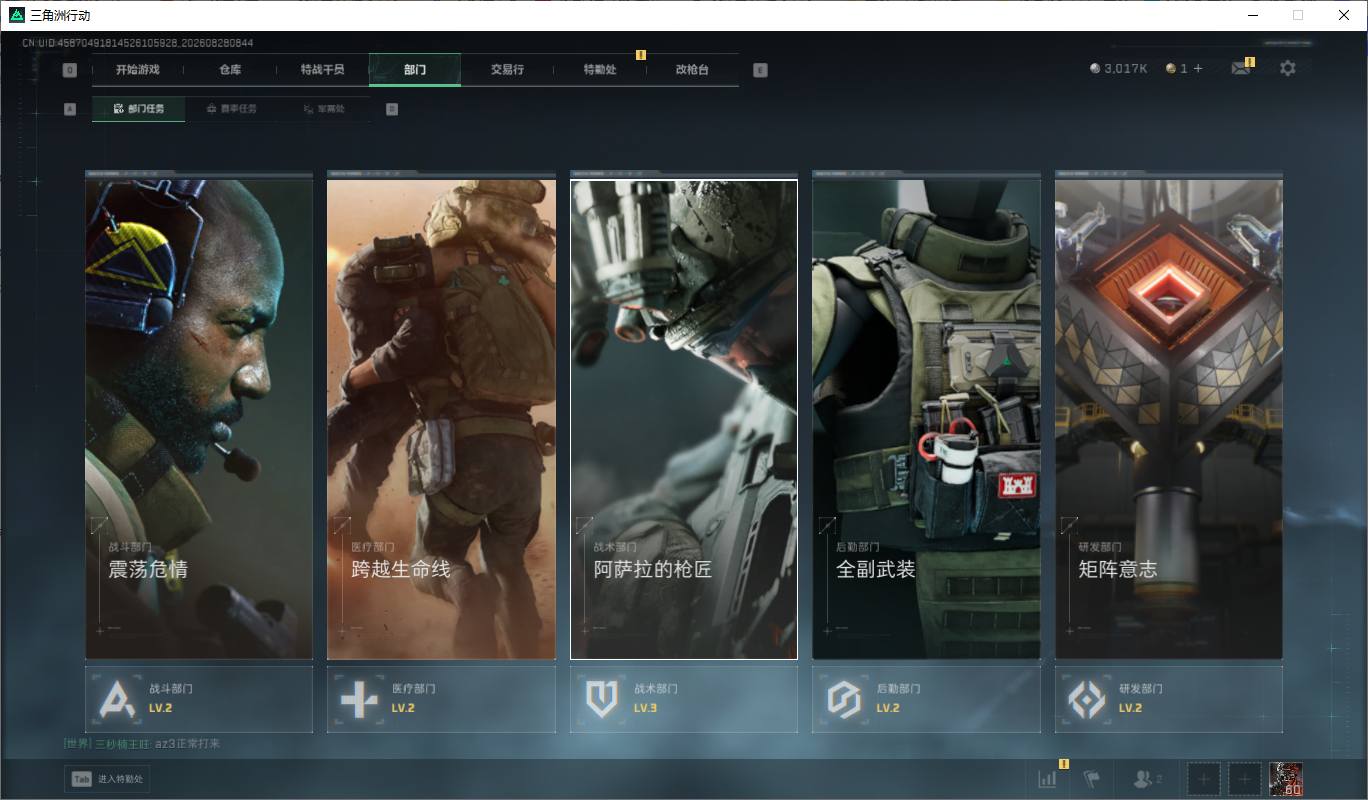Click the E key hint right of tabs
Image resolution: width=1368 pixels, height=800 pixels.
(760, 70)
